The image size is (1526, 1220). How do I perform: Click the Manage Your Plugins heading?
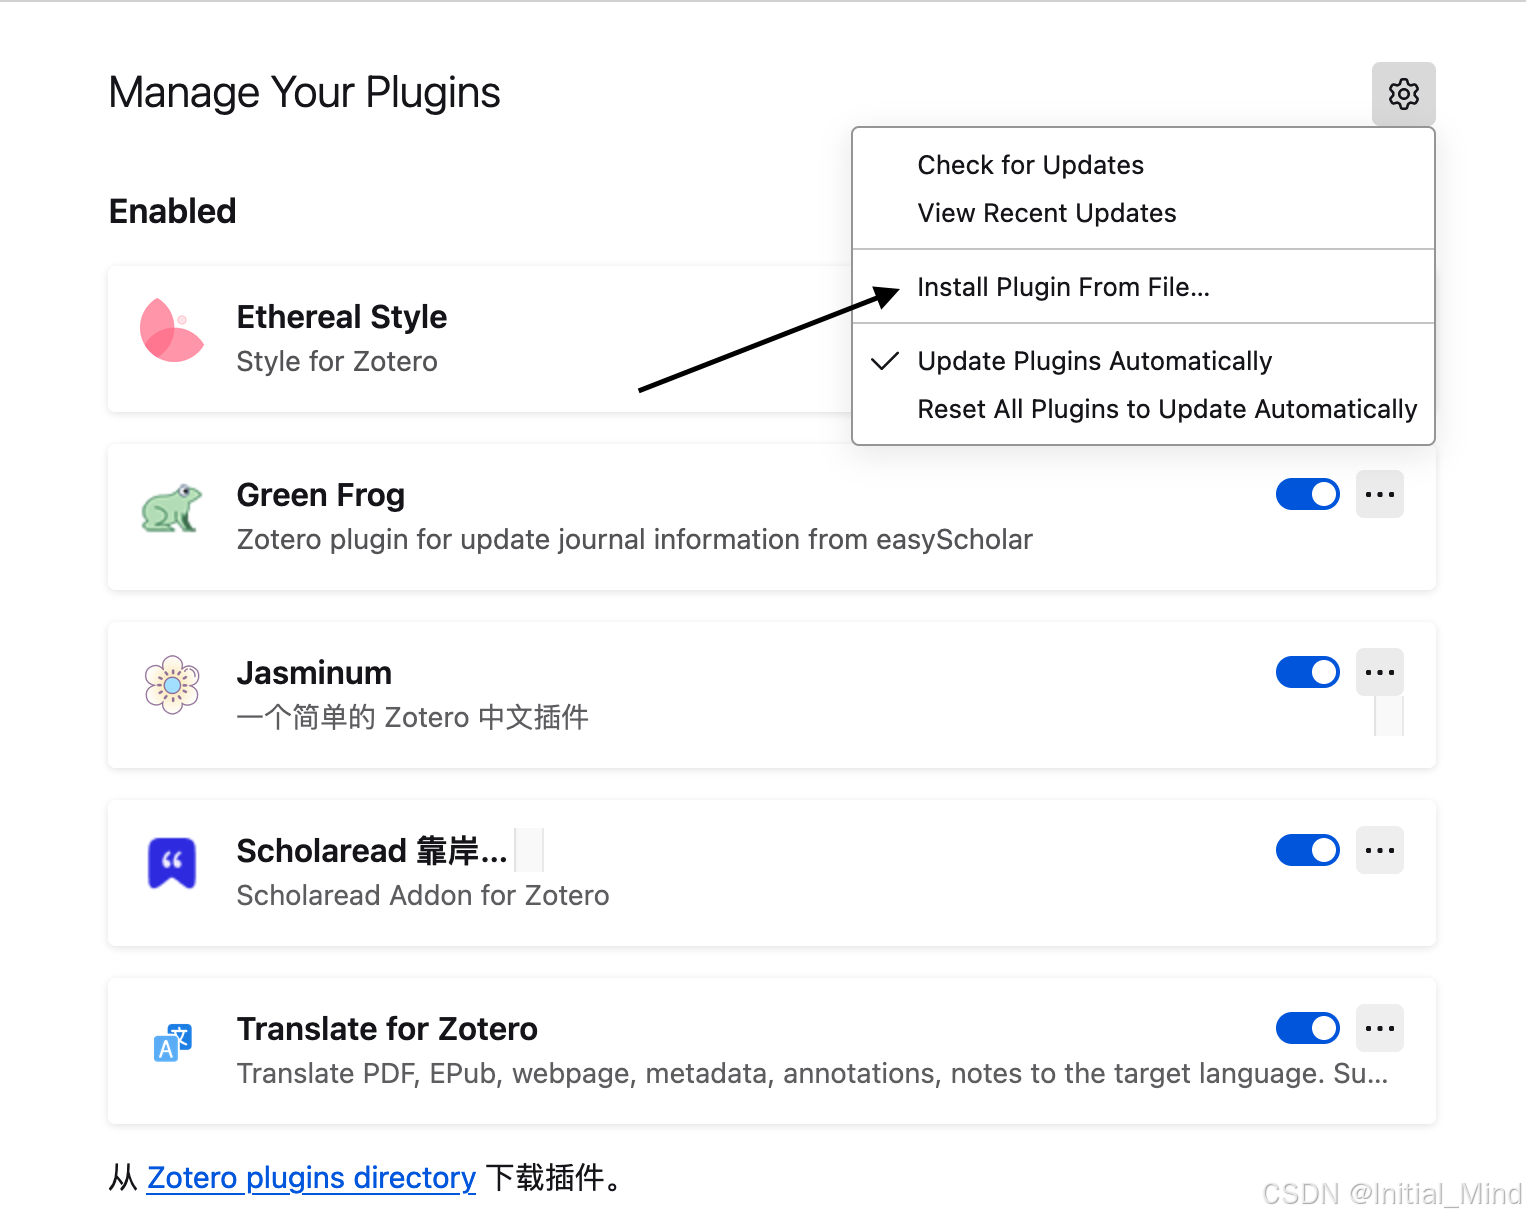click(304, 93)
